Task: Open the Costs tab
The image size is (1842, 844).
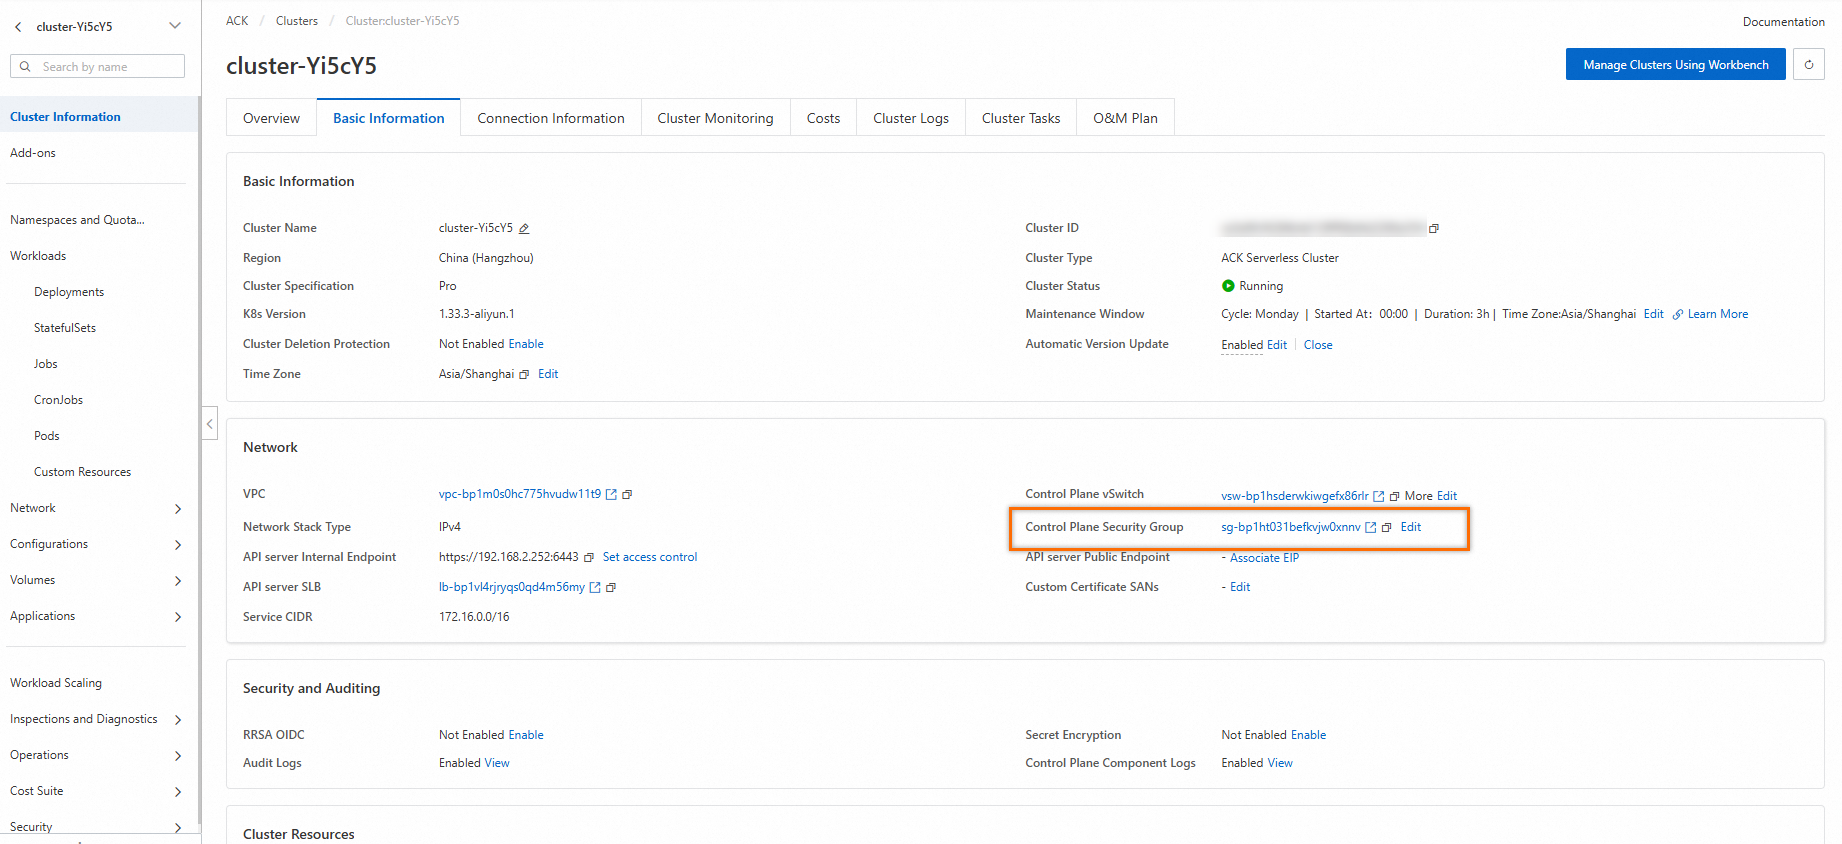Action: point(823,118)
